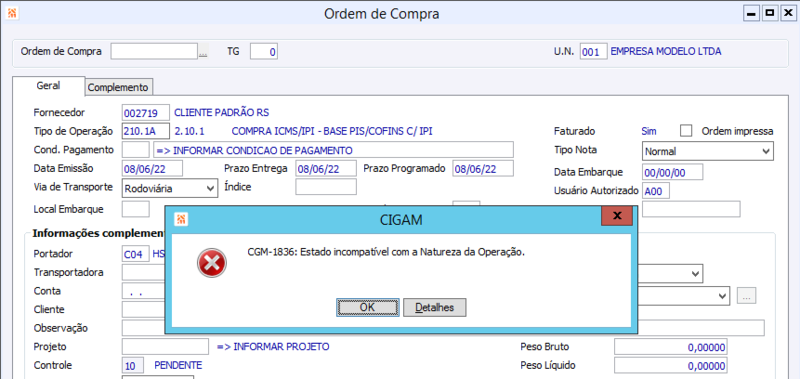Click the Peso Líquido value field
Image resolution: width=800 pixels, height=379 pixels.
(670, 365)
